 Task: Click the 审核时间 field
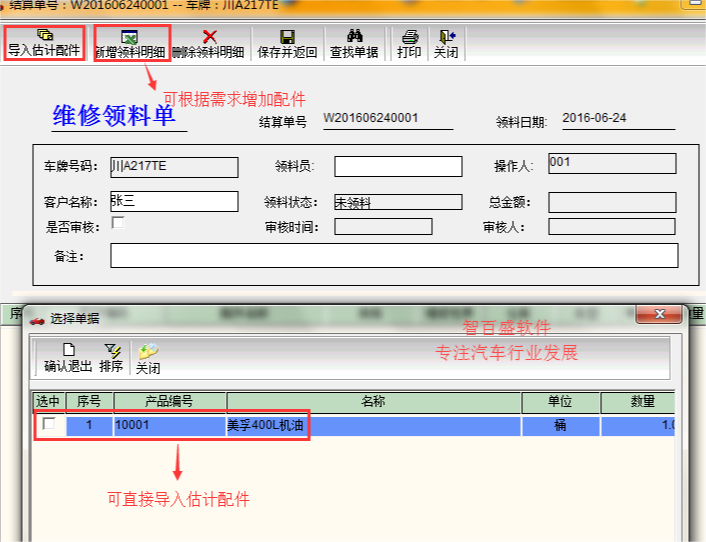click(x=383, y=226)
